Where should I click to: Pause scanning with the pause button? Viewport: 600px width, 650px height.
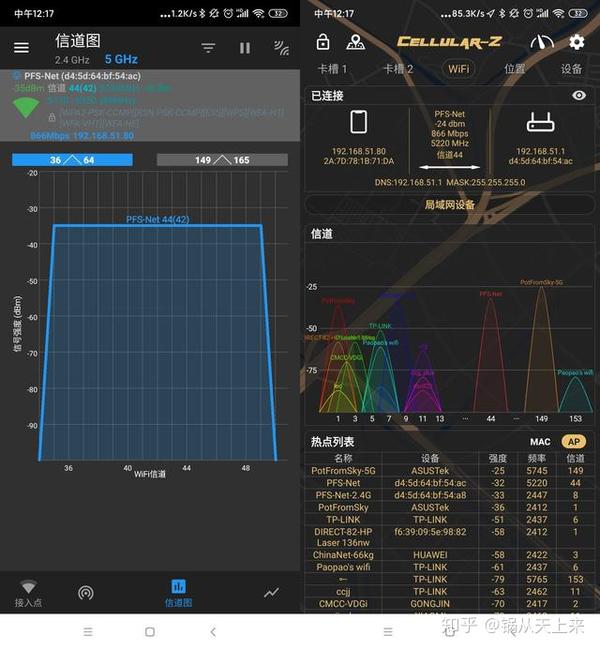tap(245, 48)
